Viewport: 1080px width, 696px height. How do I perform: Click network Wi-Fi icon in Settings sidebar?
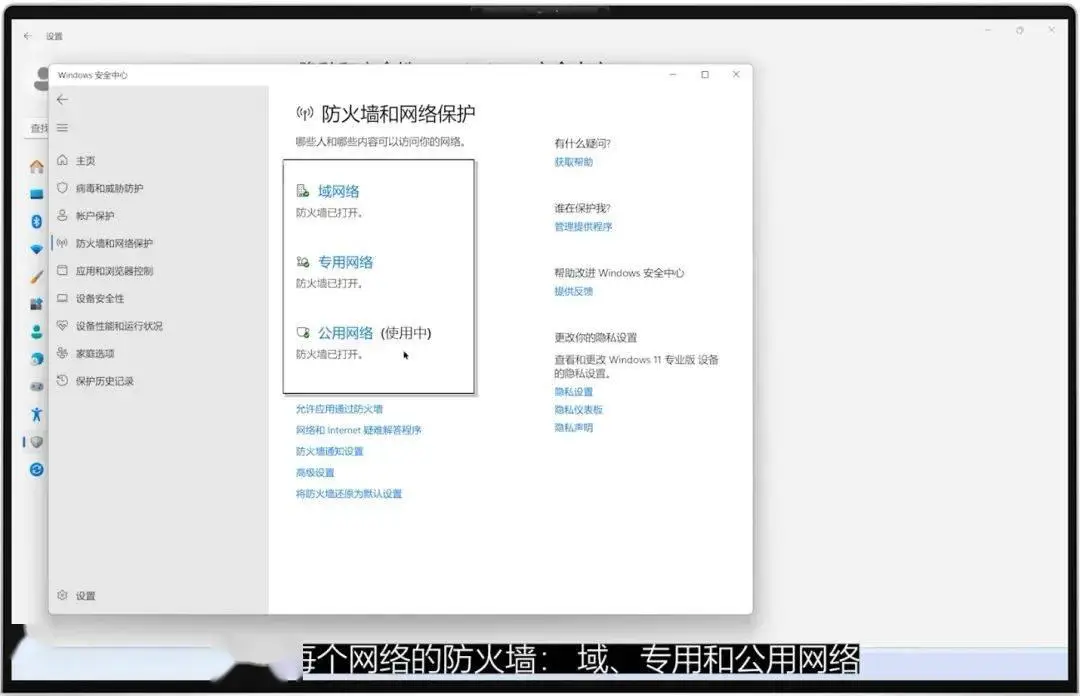tap(37, 249)
